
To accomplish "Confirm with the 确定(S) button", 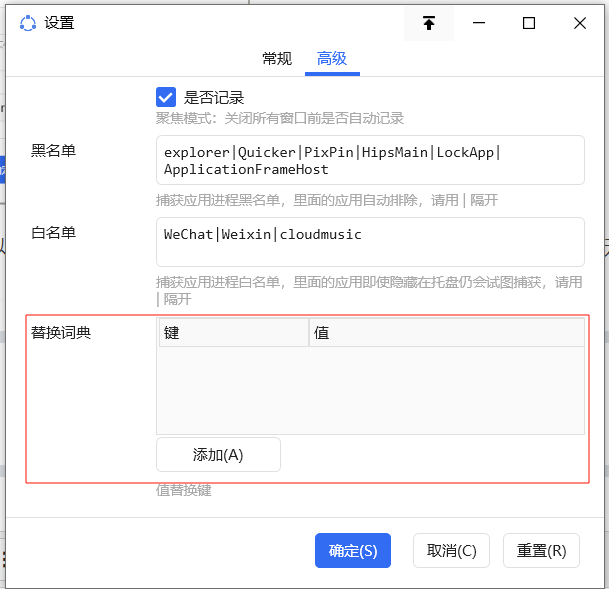I will [x=353, y=551].
